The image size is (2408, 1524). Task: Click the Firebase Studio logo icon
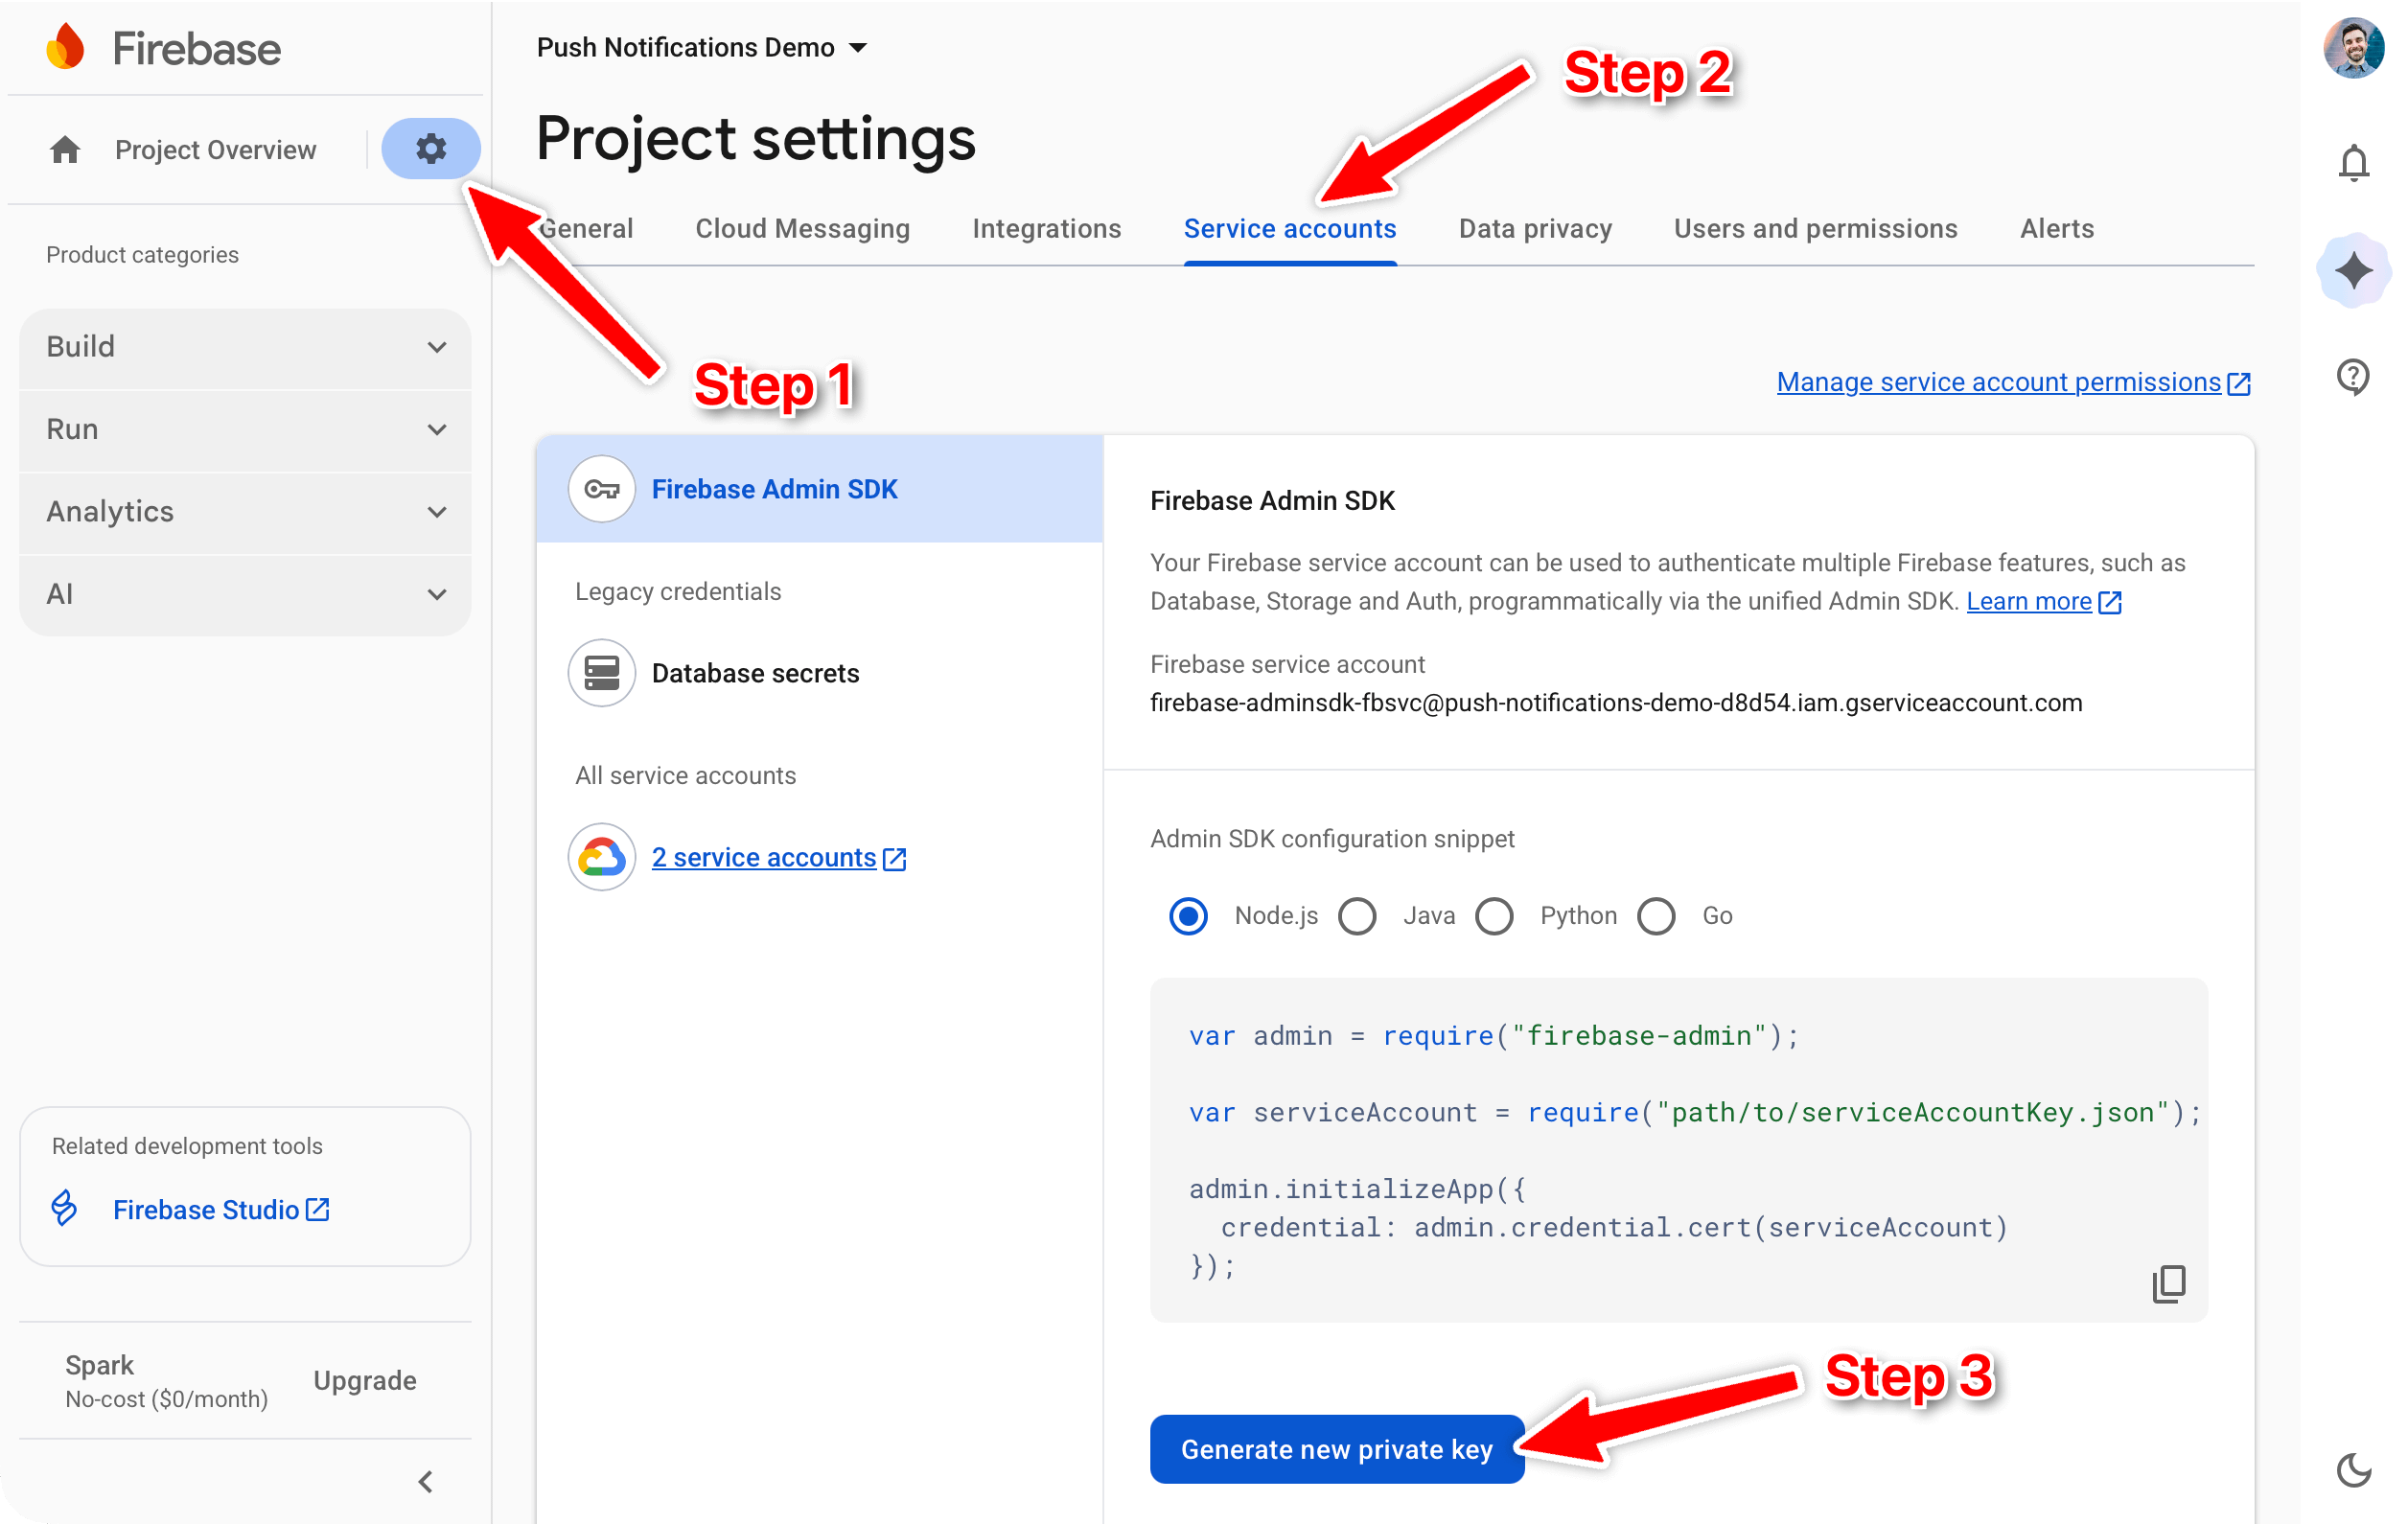tap(64, 1208)
